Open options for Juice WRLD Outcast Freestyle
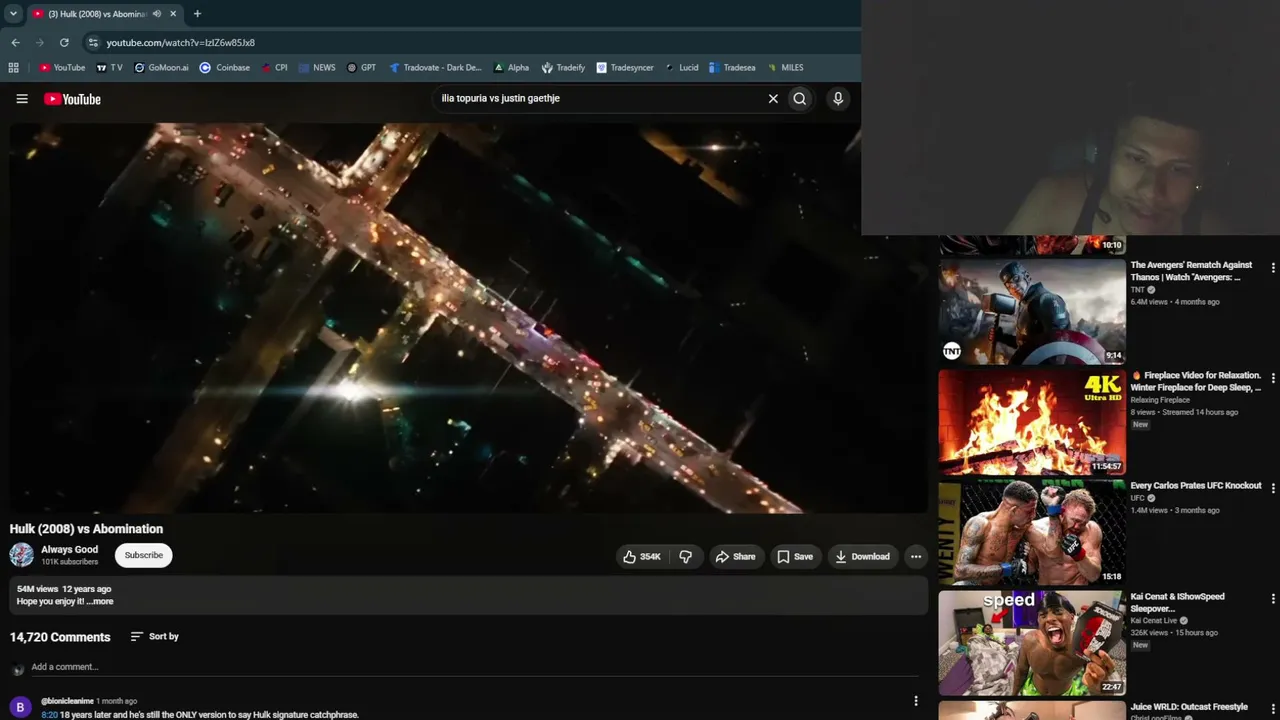 tap(1273, 709)
